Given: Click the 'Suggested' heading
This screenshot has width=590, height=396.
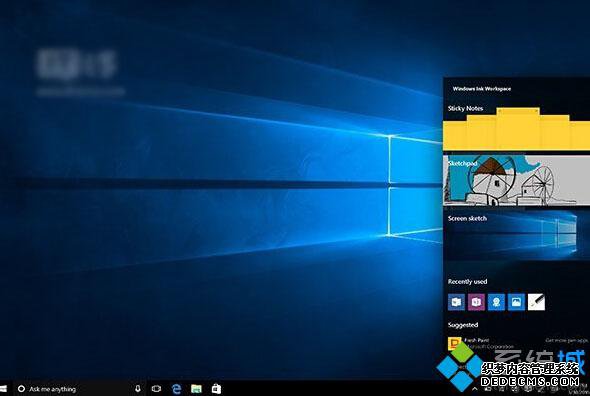Looking at the screenshot, I should click(x=463, y=325).
